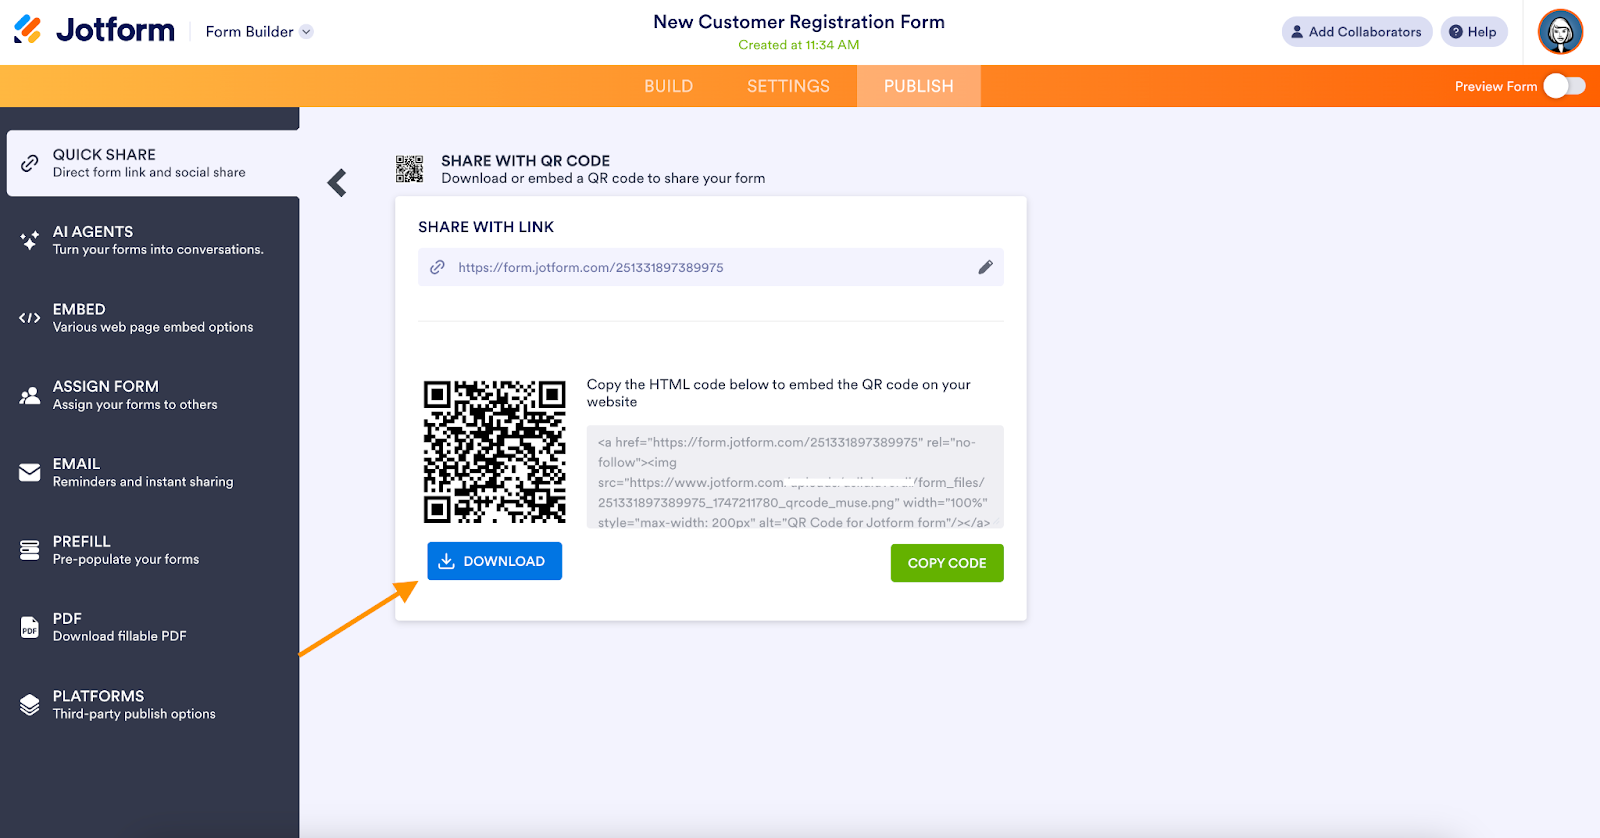Screen dimensions: 1600x838
Task: Click the large QR code image
Action: [494, 451]
